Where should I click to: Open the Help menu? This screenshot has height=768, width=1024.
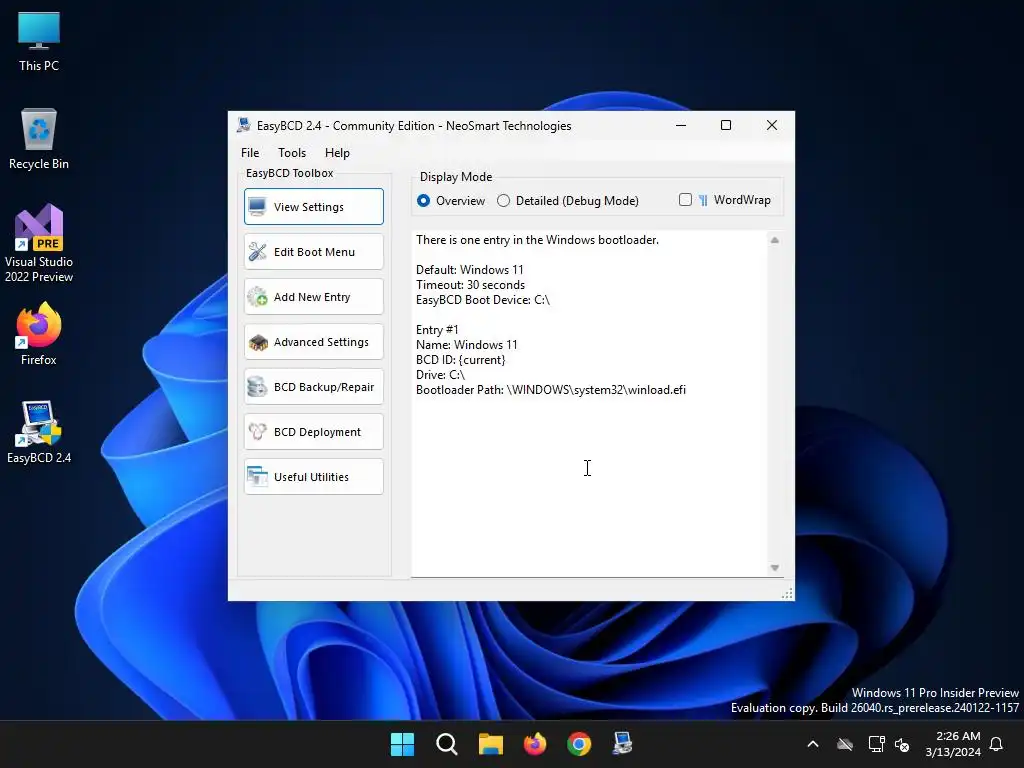[x=337, y=152]
